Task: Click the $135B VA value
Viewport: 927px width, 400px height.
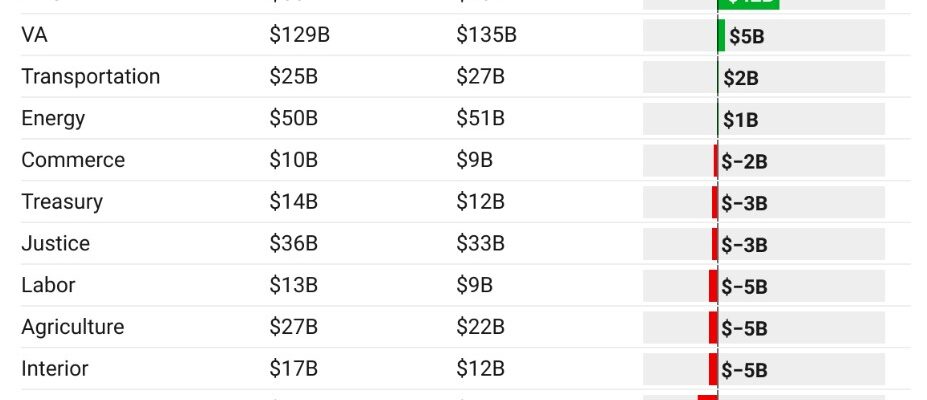Action: [486, 35]
